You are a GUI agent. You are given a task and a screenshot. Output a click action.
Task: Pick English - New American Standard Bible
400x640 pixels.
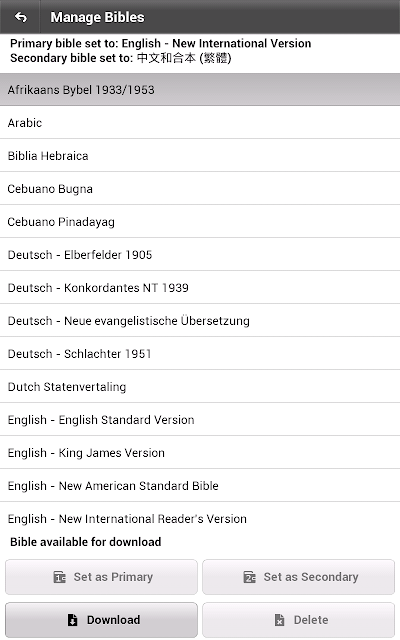click(x=200, y=486)
